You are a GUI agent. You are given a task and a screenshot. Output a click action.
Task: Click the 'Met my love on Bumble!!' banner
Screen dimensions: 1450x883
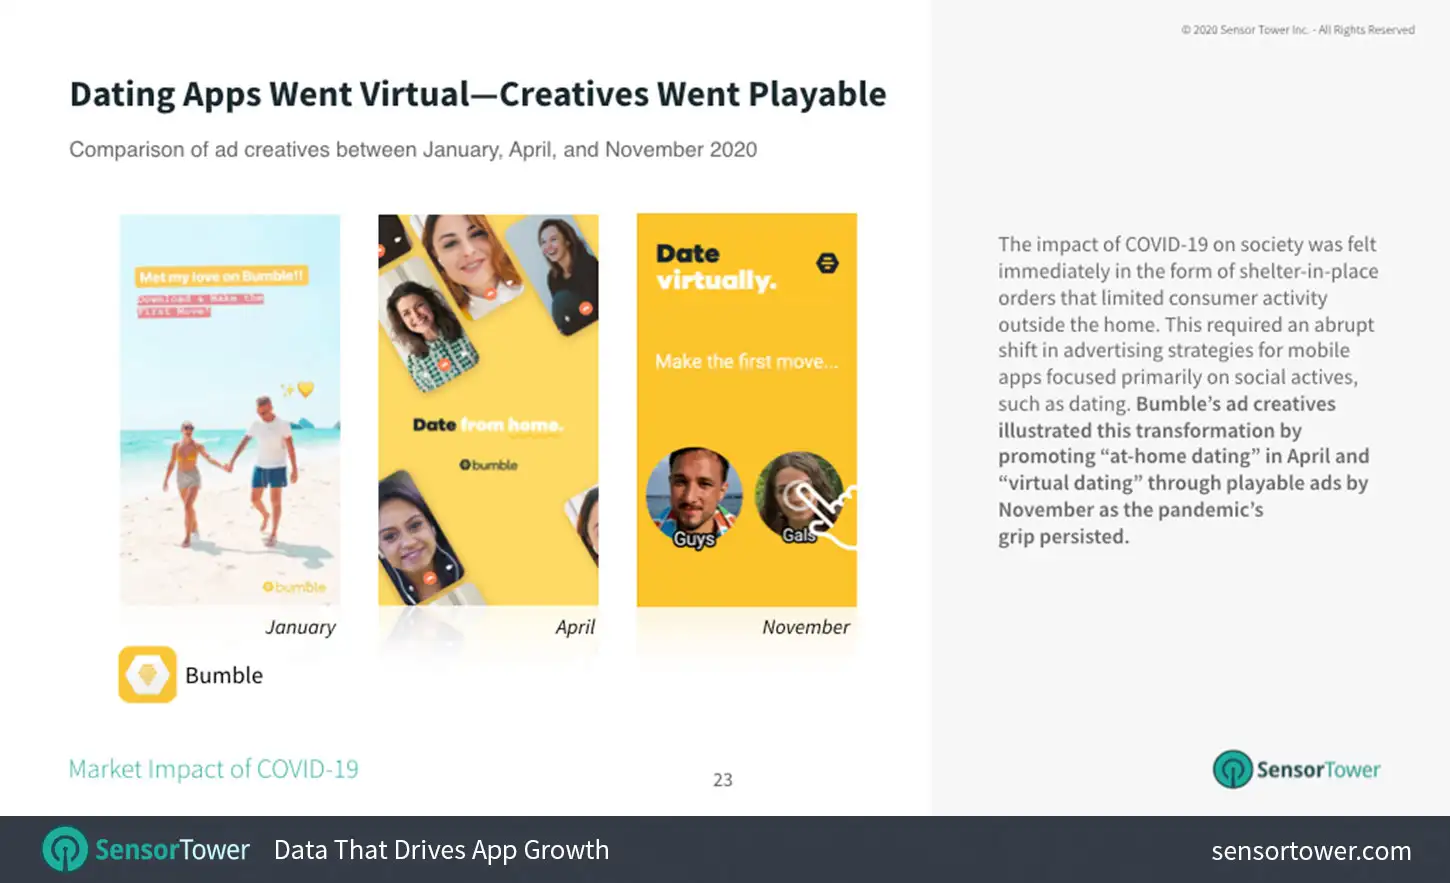pos(222,276)
